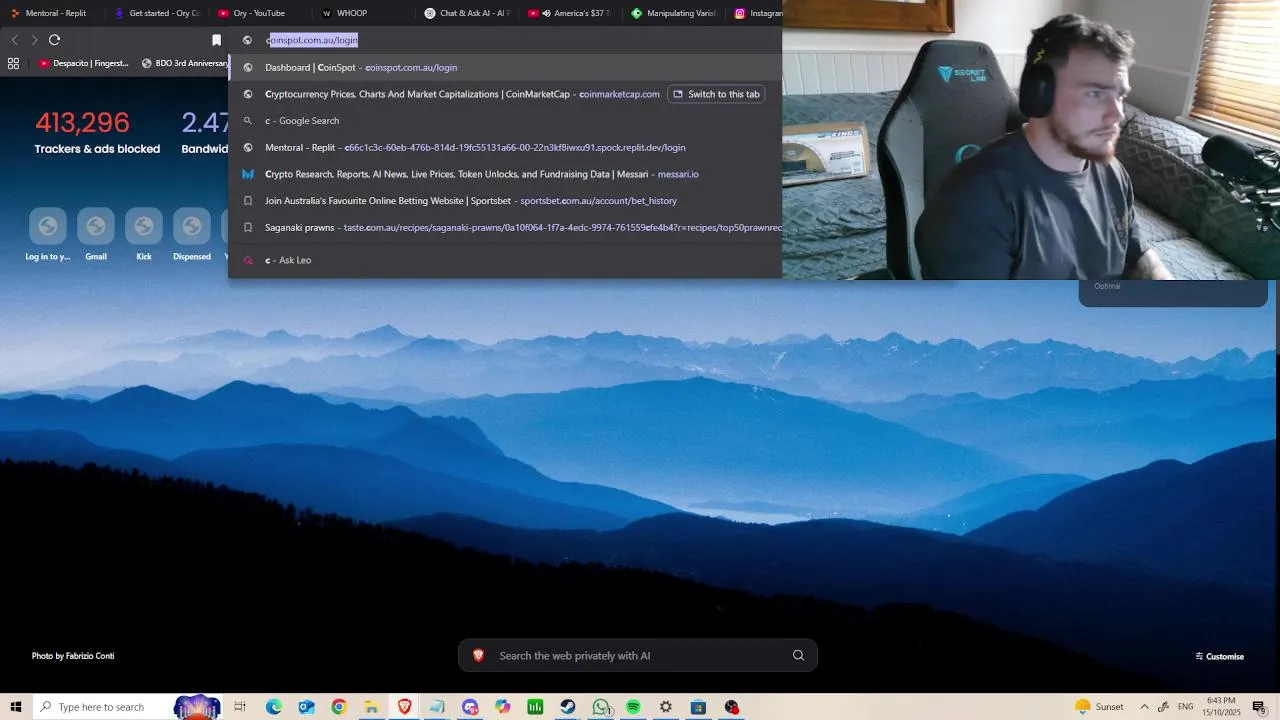Image resolution: width=1280 pixels, height=720 pixels.
Task: Open File Explorer from taskbar
Action: pos(371,707)
